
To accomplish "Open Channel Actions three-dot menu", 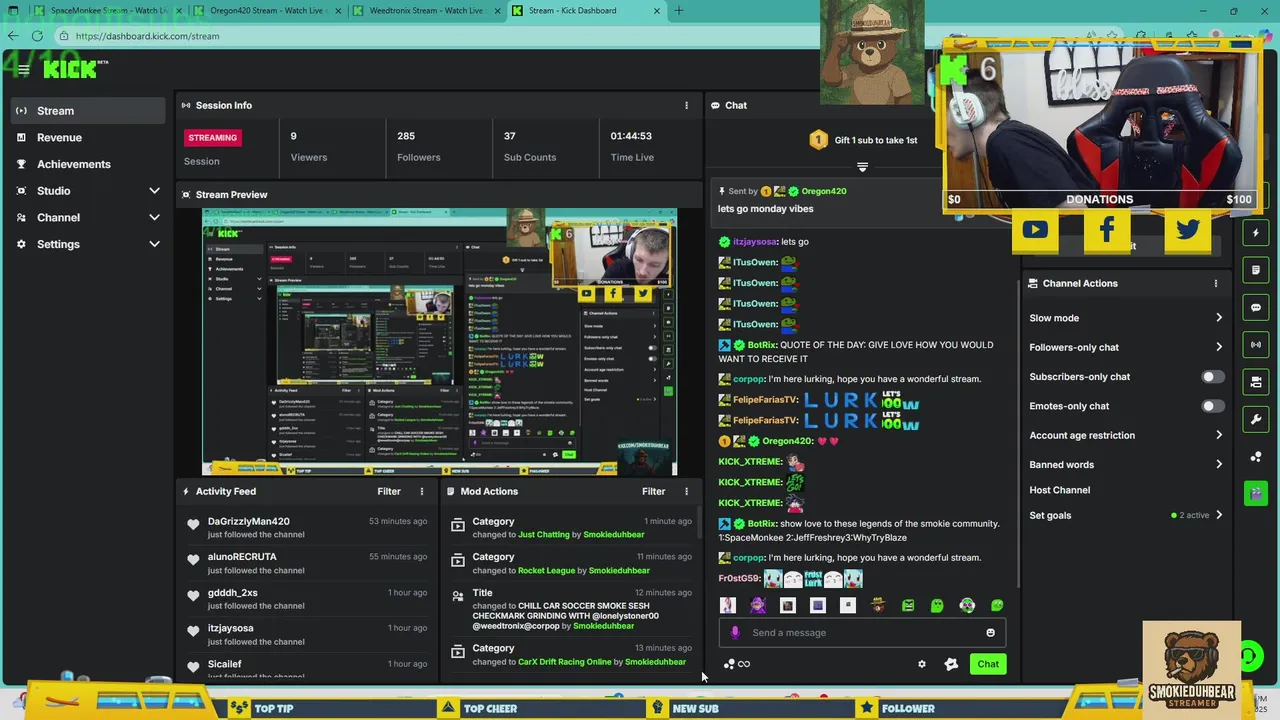I will click(1216, 283).
